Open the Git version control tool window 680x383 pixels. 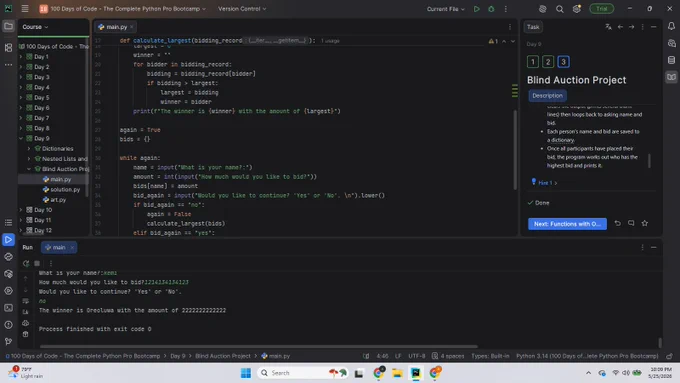8,342
